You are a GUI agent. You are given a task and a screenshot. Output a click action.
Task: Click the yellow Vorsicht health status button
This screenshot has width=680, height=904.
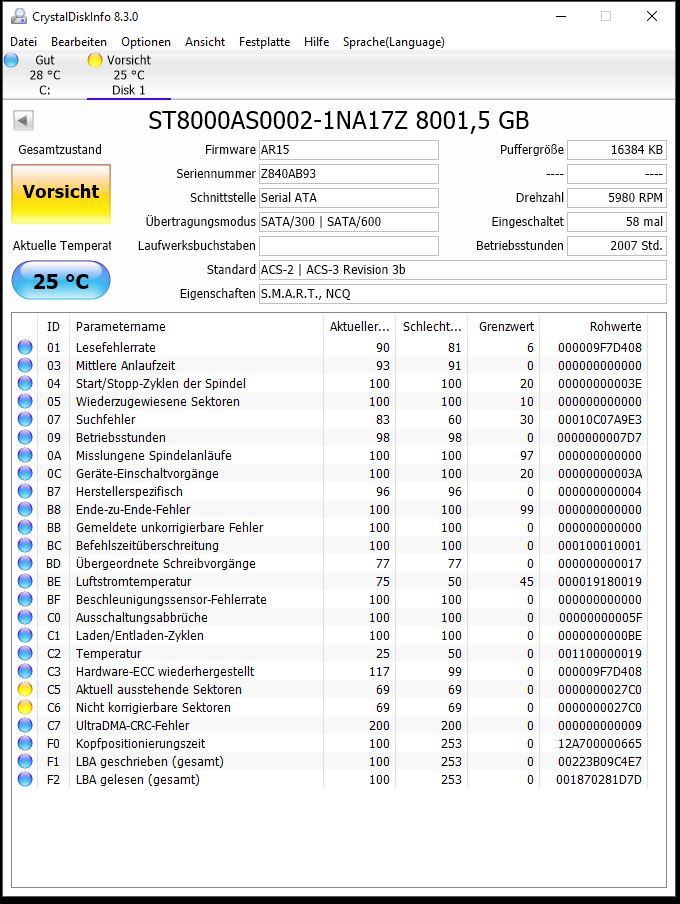tap(61, 194)
